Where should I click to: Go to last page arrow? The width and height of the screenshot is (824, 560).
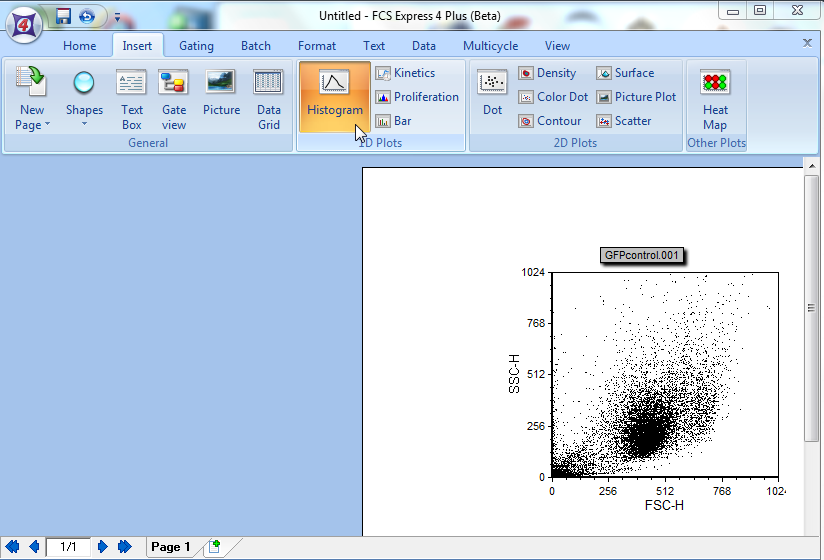(x=125, y=547)
